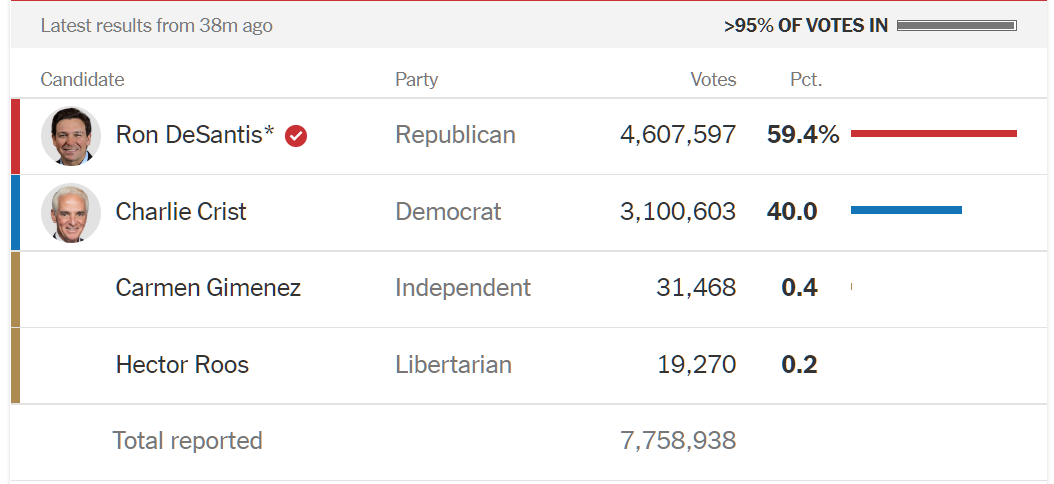Click the red party stripe on the first row
The height and width of the screenshot is (484, 1054).
pos(15,136)
